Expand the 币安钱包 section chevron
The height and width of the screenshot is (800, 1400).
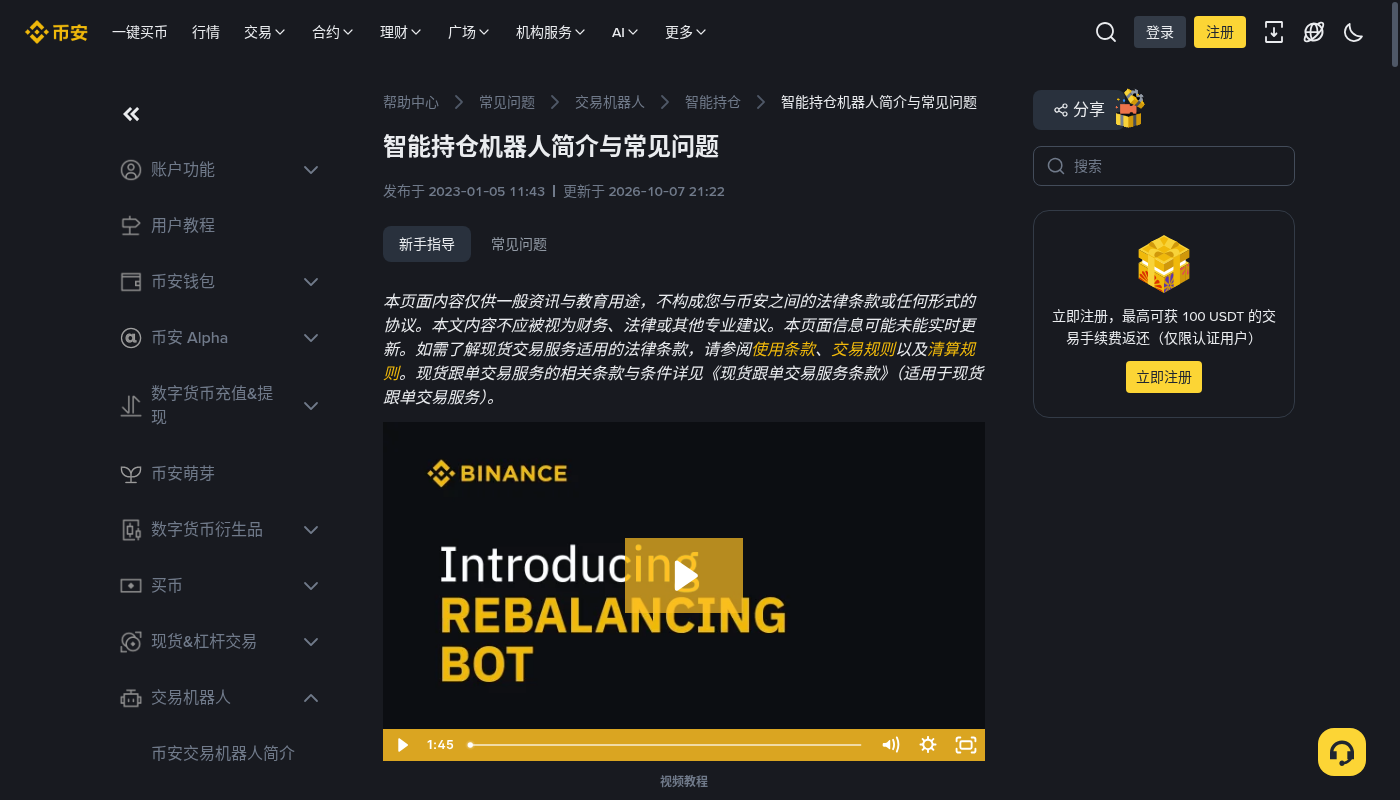(311, 282)
